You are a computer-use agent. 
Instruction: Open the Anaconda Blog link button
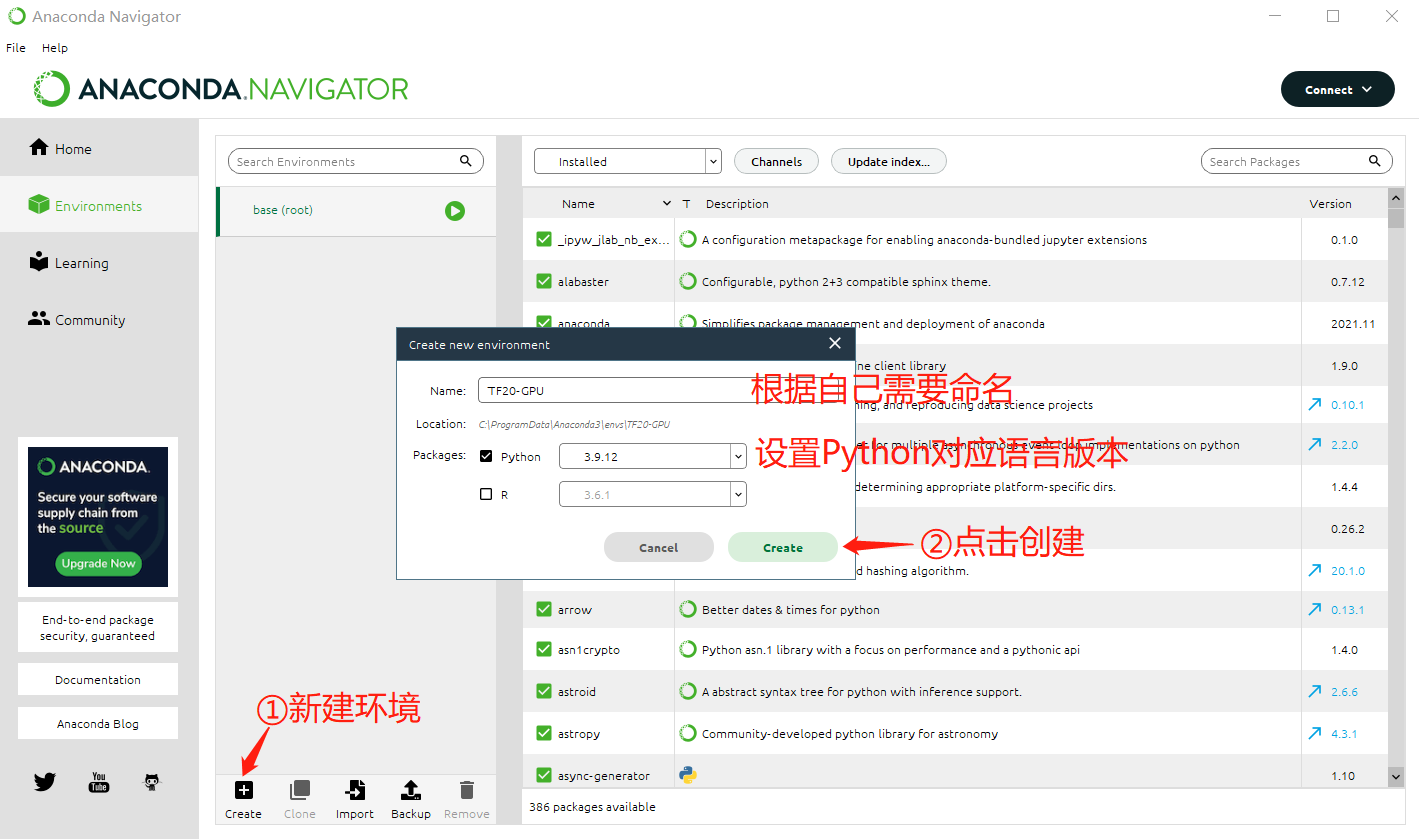(98, 723)
